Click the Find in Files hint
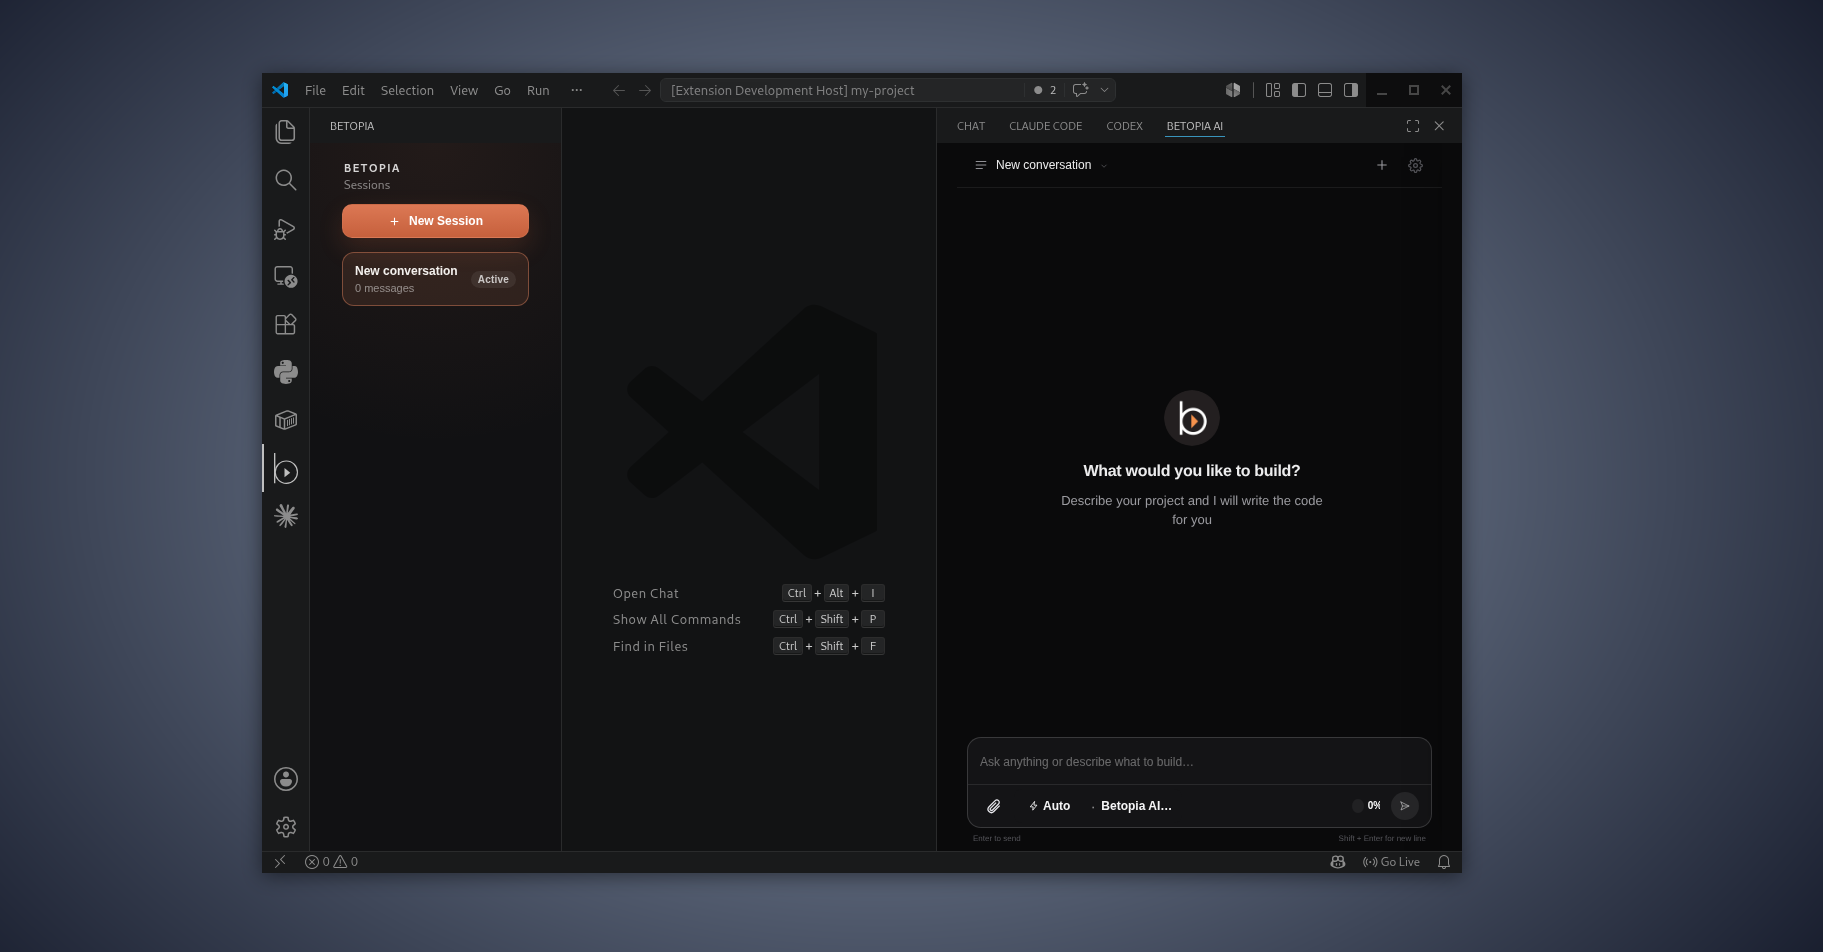 748,646
